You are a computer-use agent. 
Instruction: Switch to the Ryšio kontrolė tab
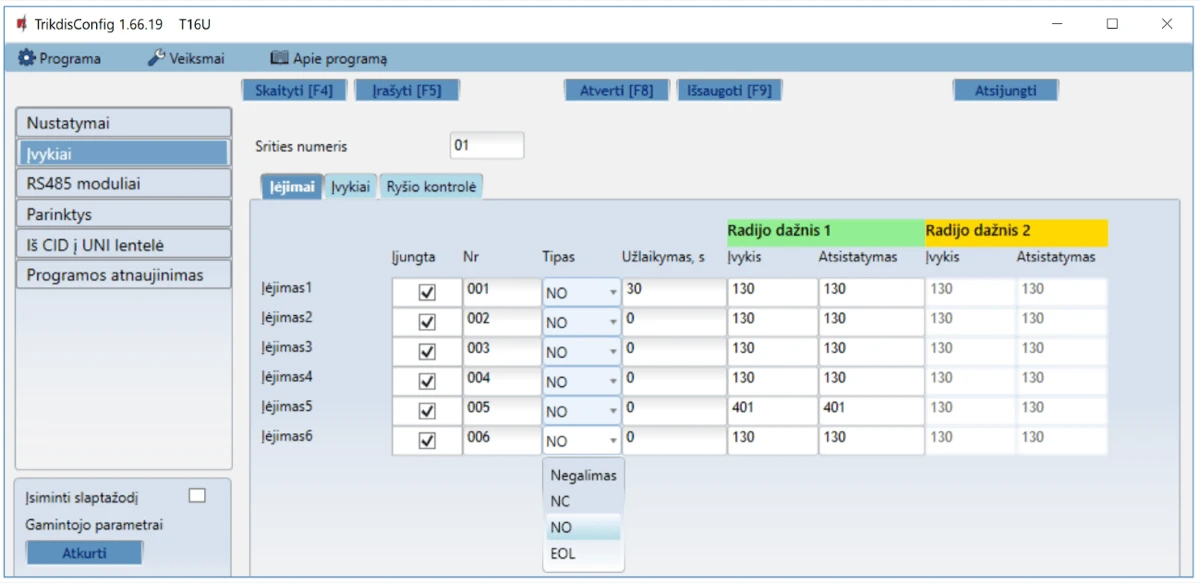click(x=431, y=187)
